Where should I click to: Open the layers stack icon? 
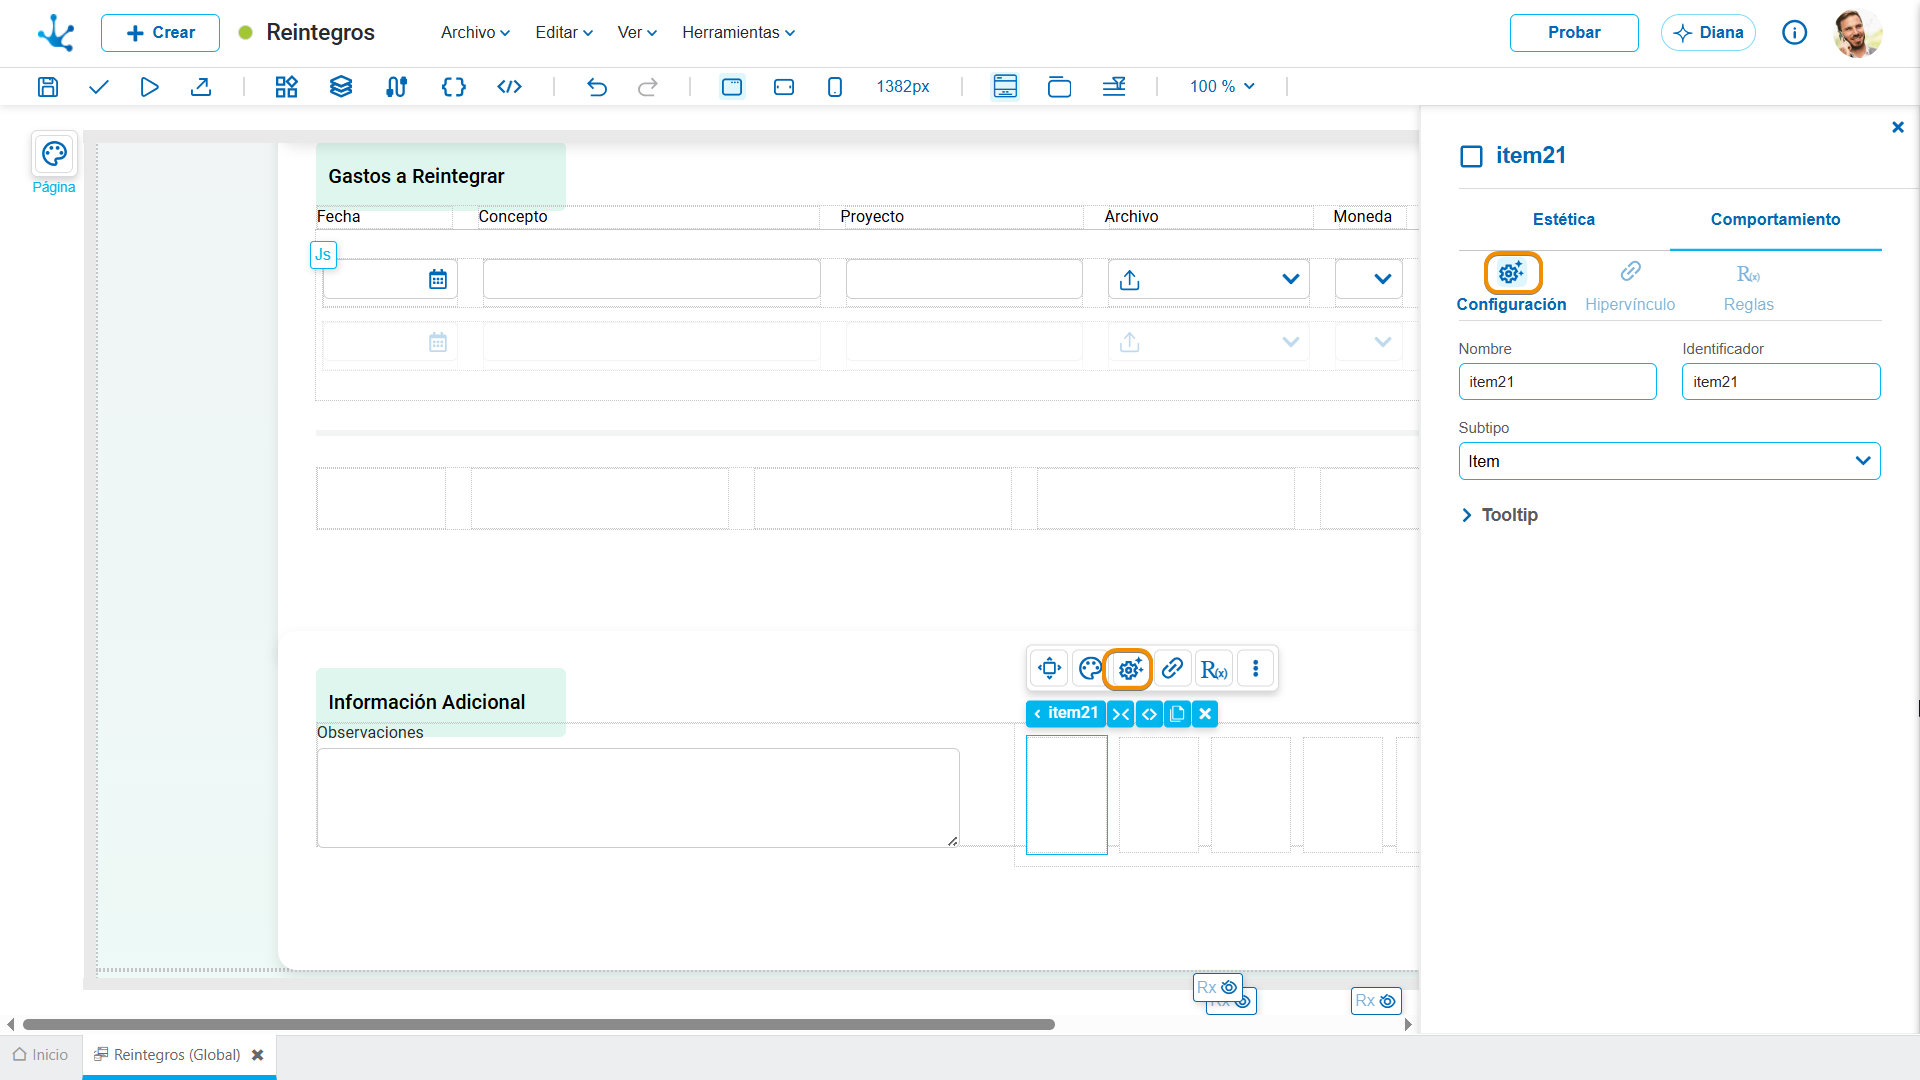click(341, 87)
